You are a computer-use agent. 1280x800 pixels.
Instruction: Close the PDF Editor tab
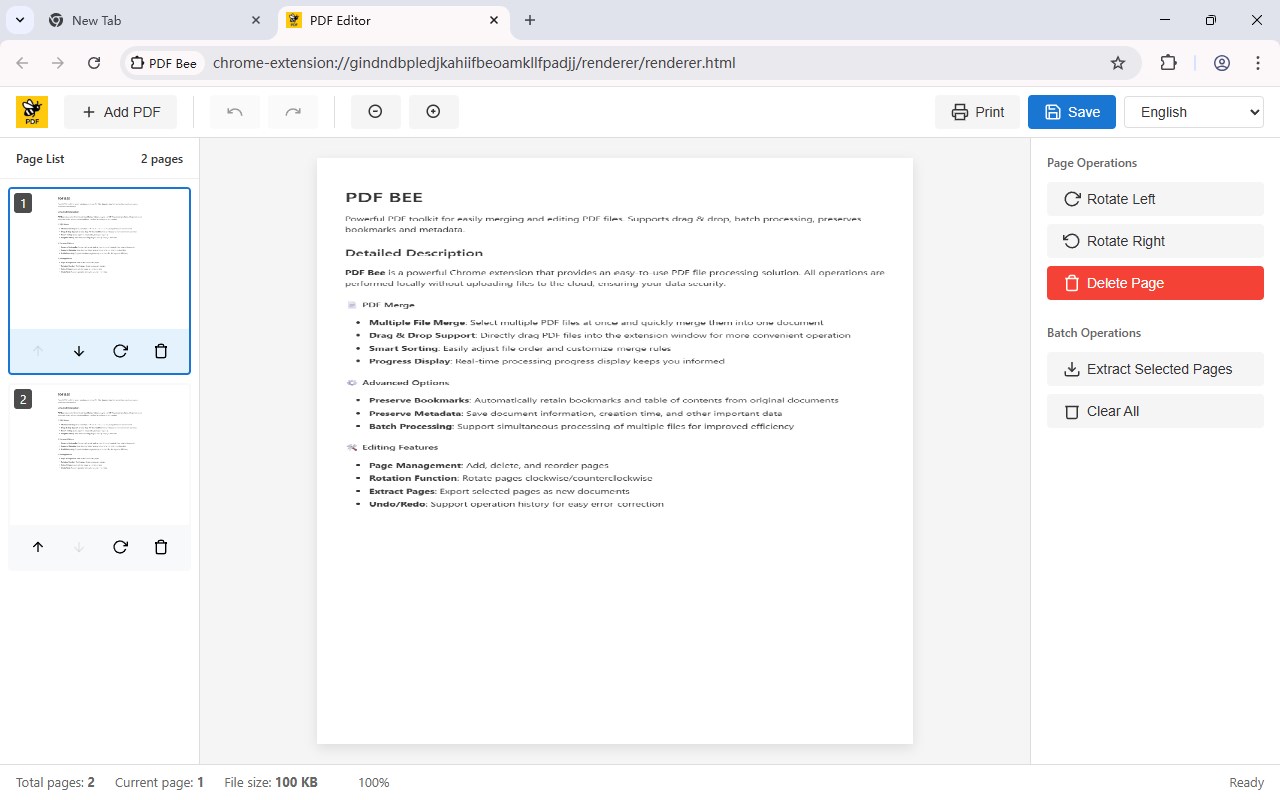coord(494,20)
